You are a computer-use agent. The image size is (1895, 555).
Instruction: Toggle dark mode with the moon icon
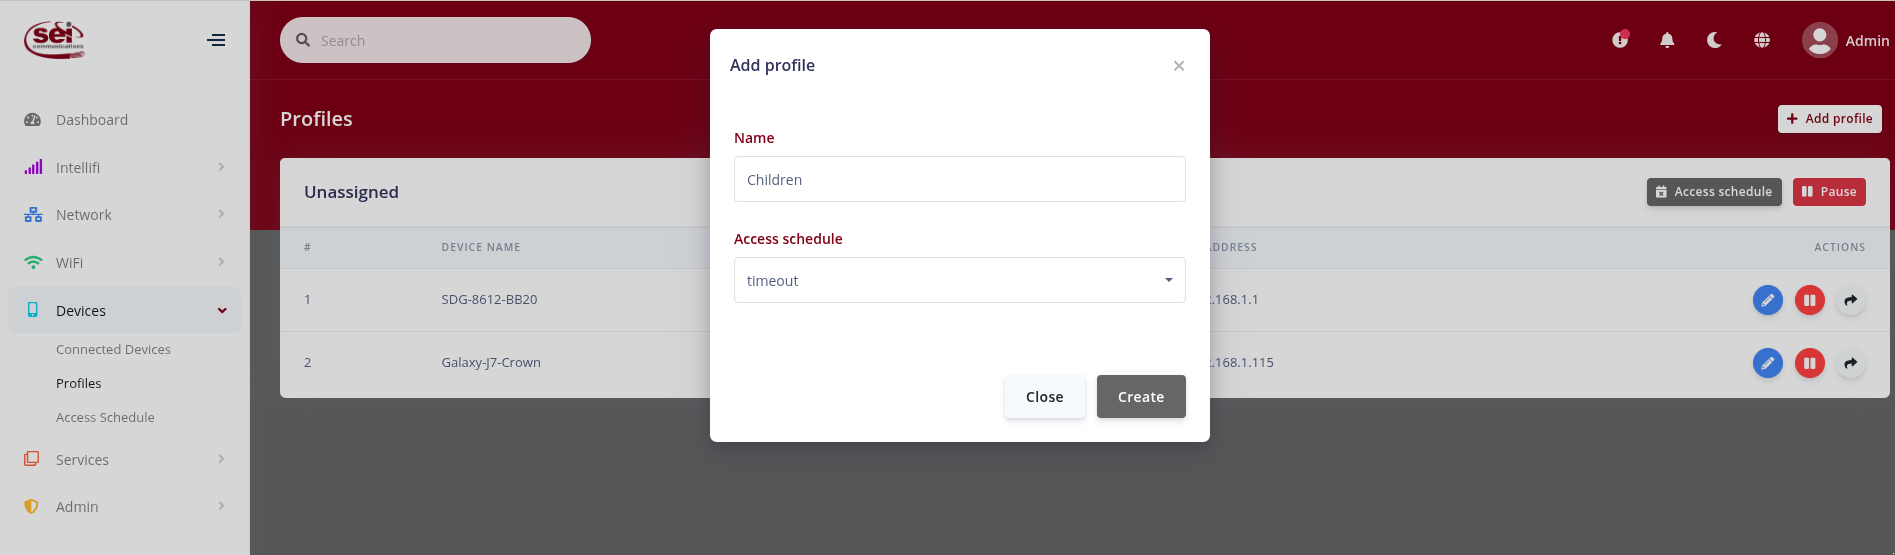click(1714, 40)
